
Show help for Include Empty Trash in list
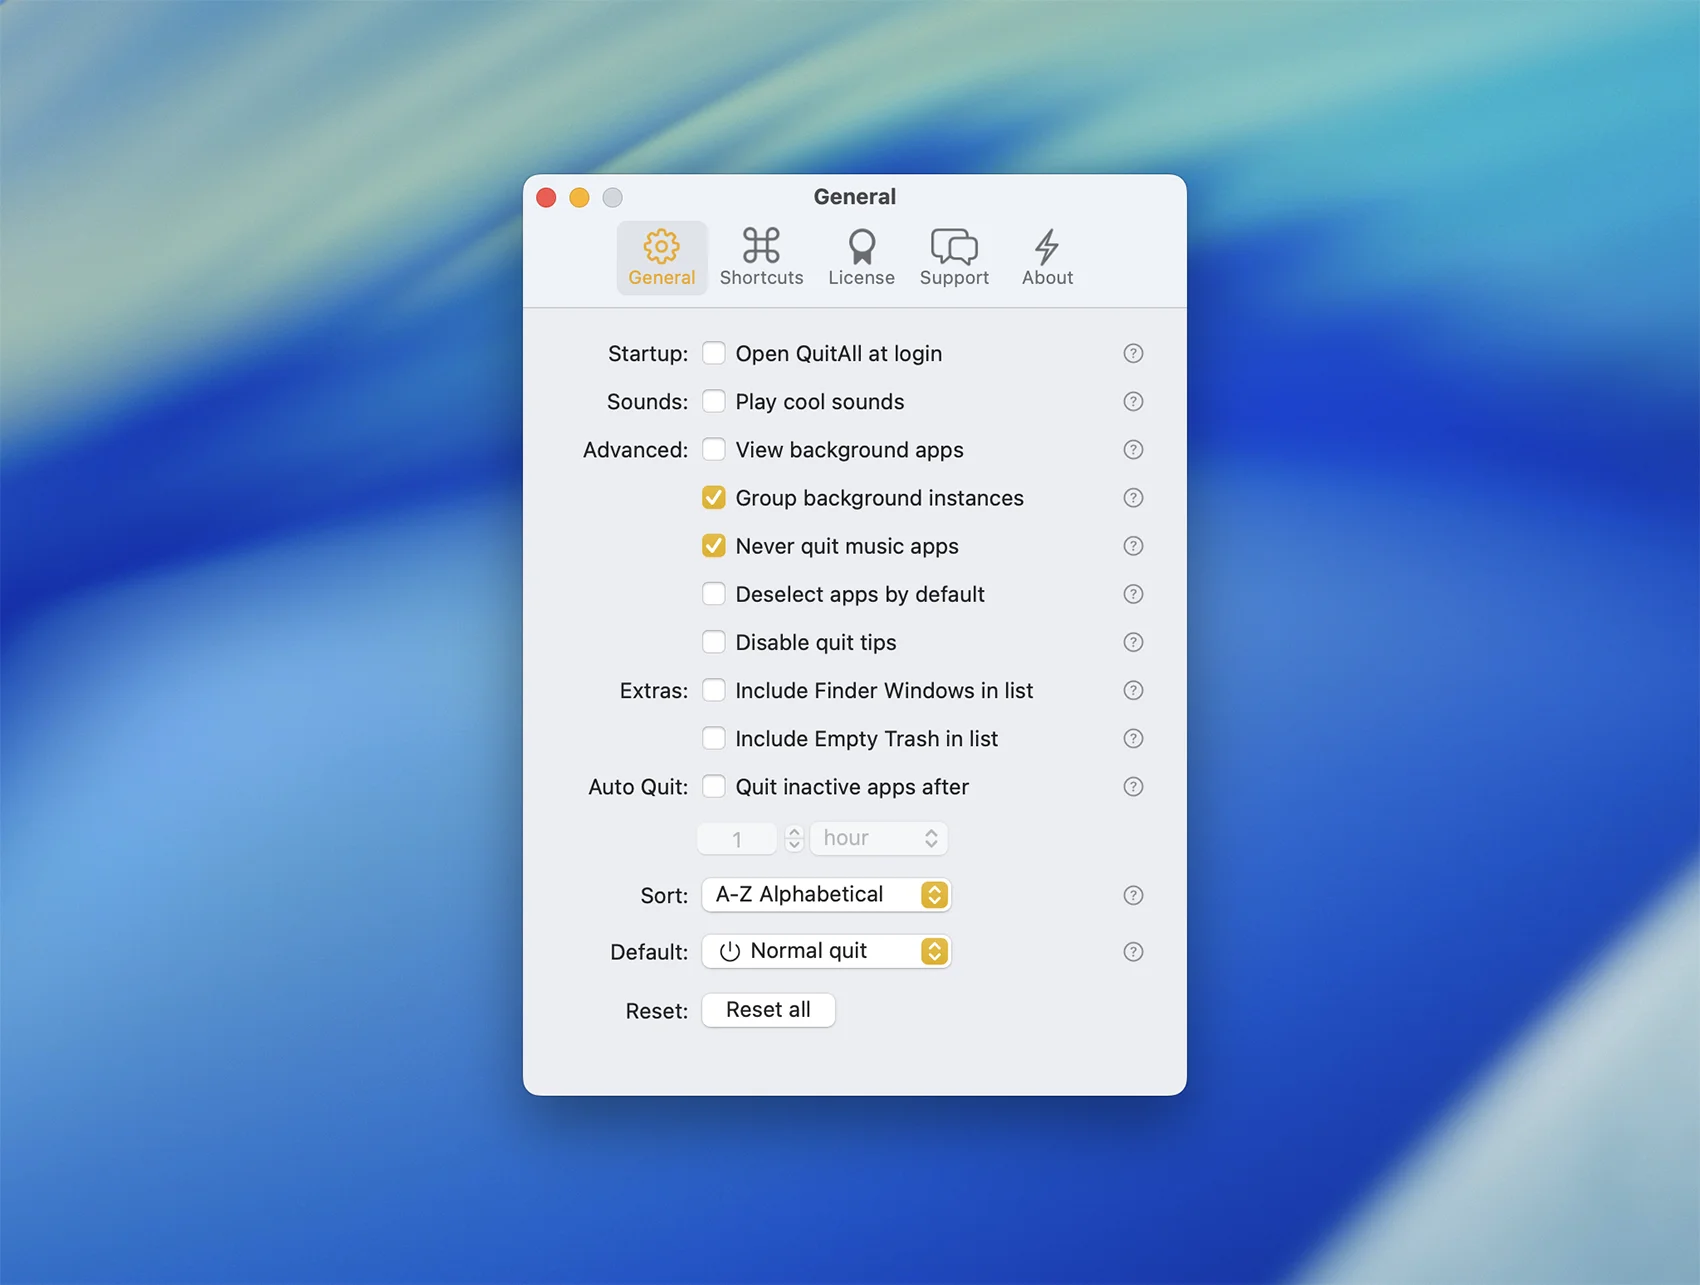point(1133,739)
